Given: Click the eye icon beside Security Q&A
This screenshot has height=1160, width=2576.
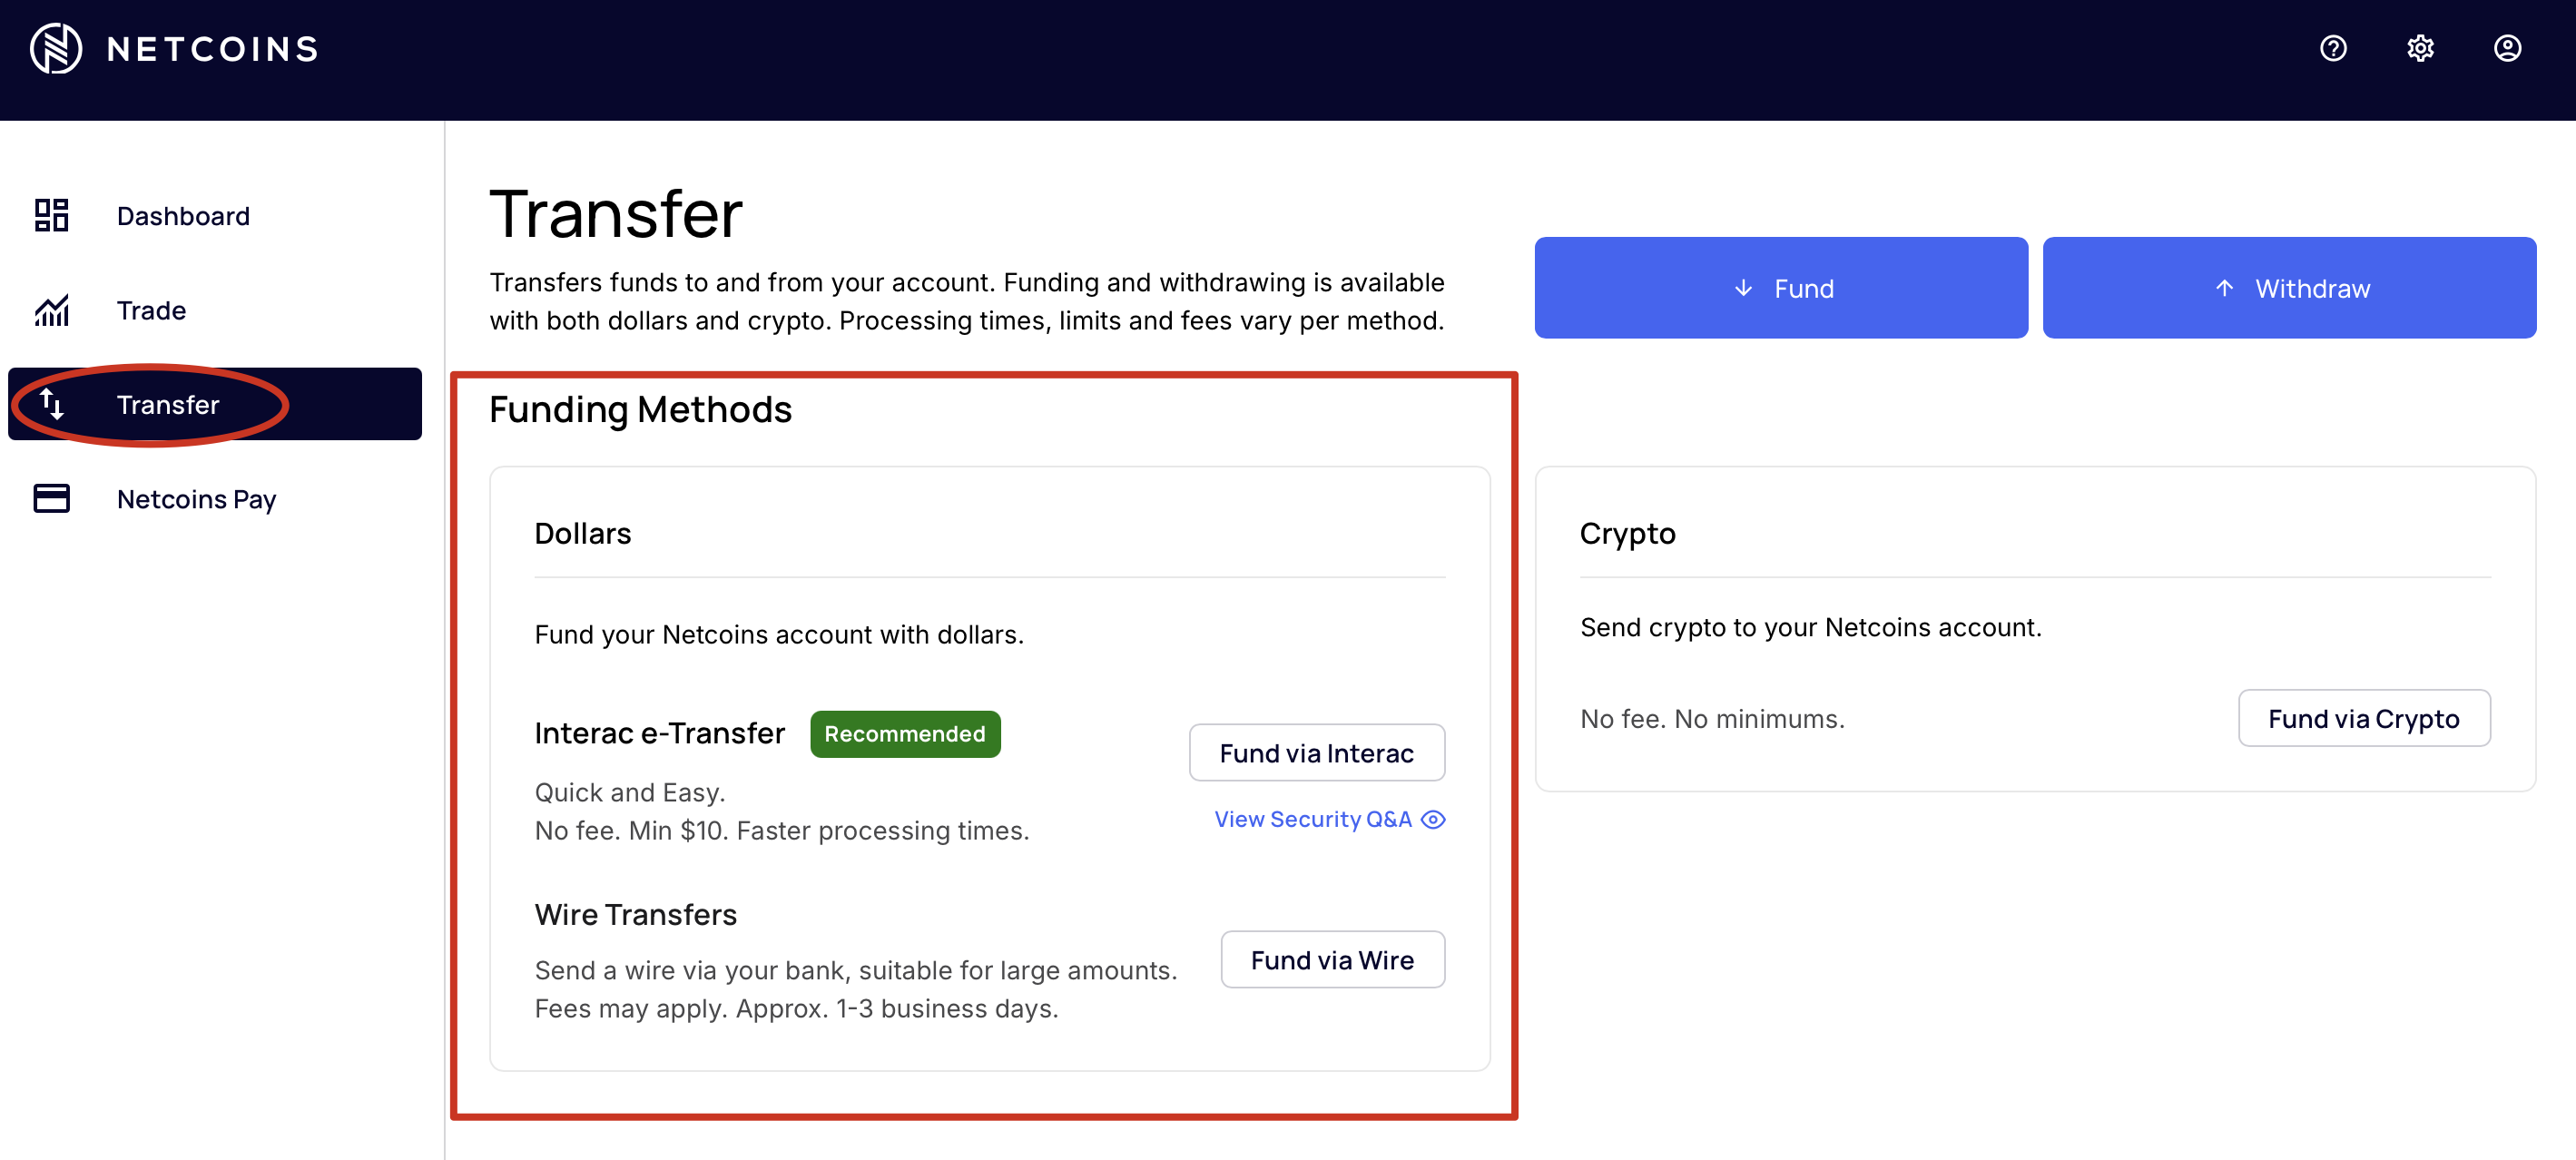Looking at the screenshot, I should tap(1433, 819).
